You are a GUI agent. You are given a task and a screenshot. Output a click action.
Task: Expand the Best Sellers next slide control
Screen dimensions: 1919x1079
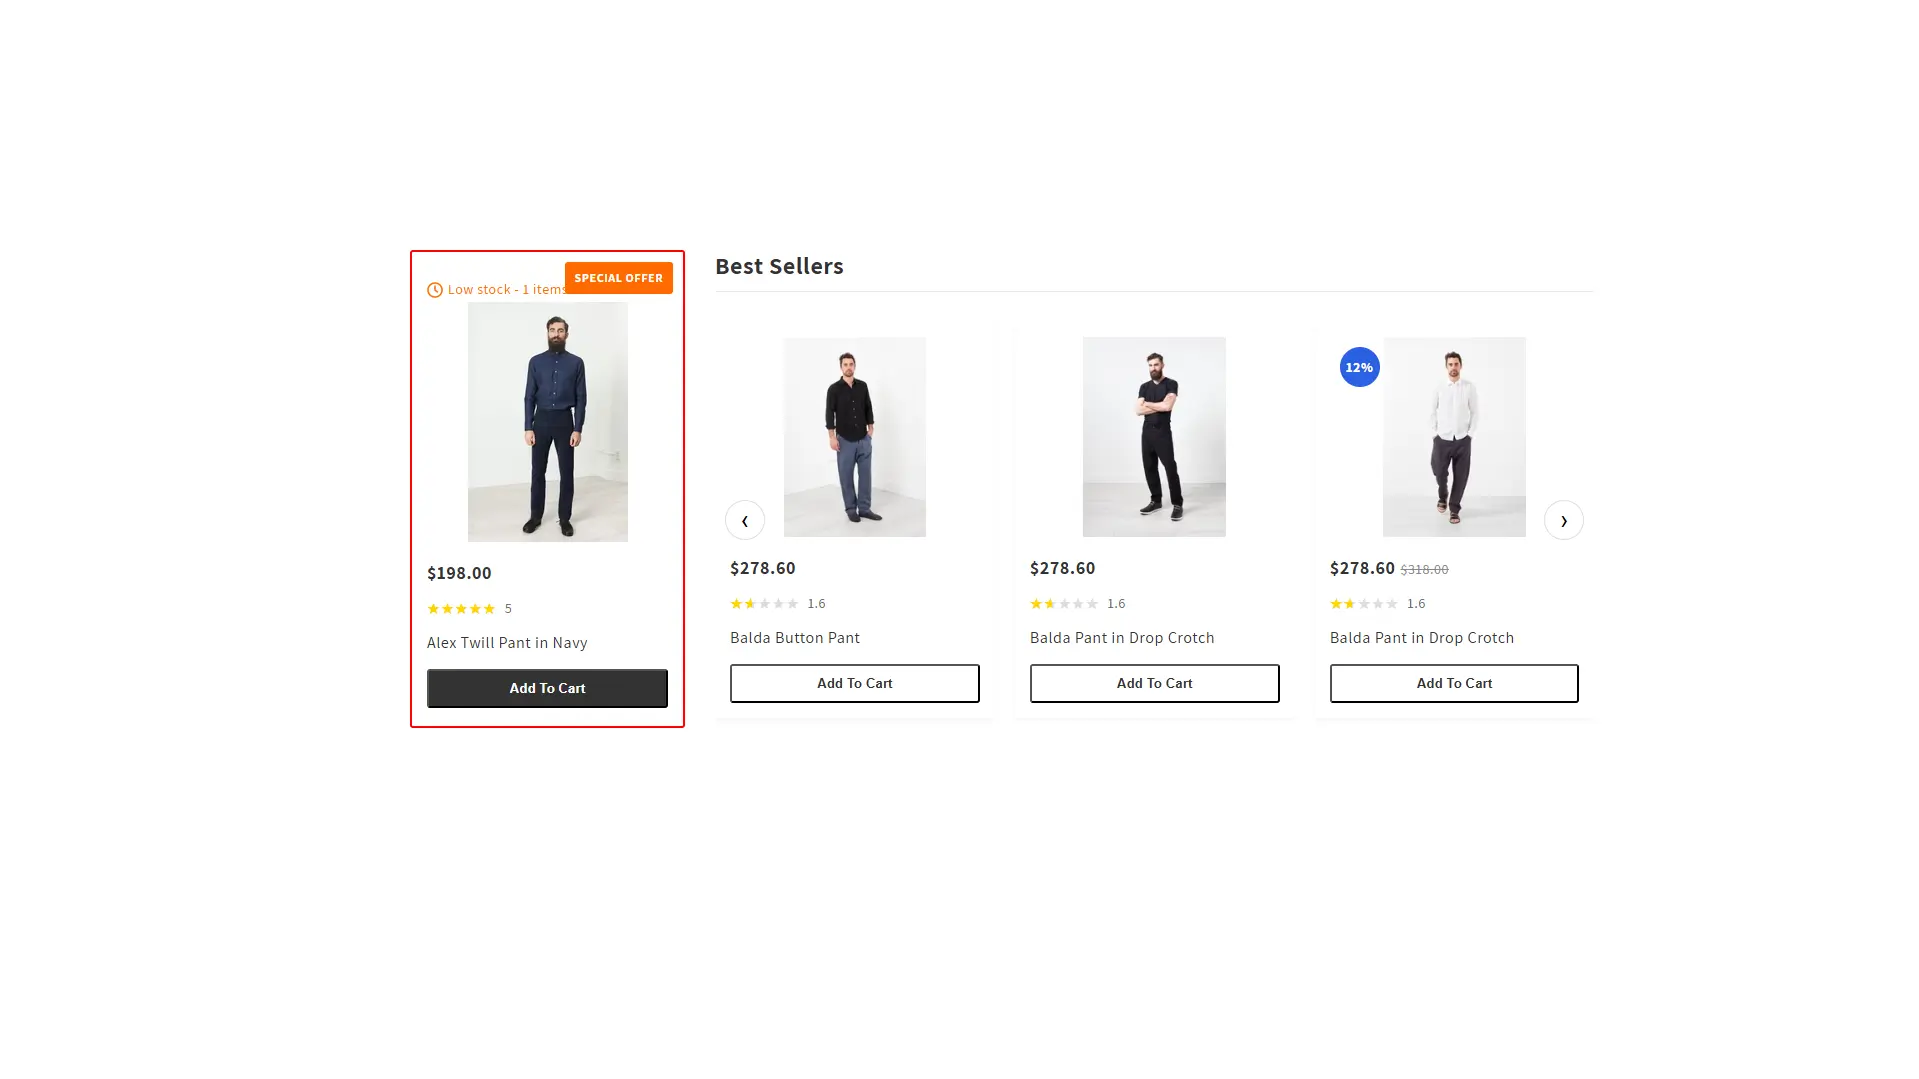pyautogui.click(x=1563, y=520)
